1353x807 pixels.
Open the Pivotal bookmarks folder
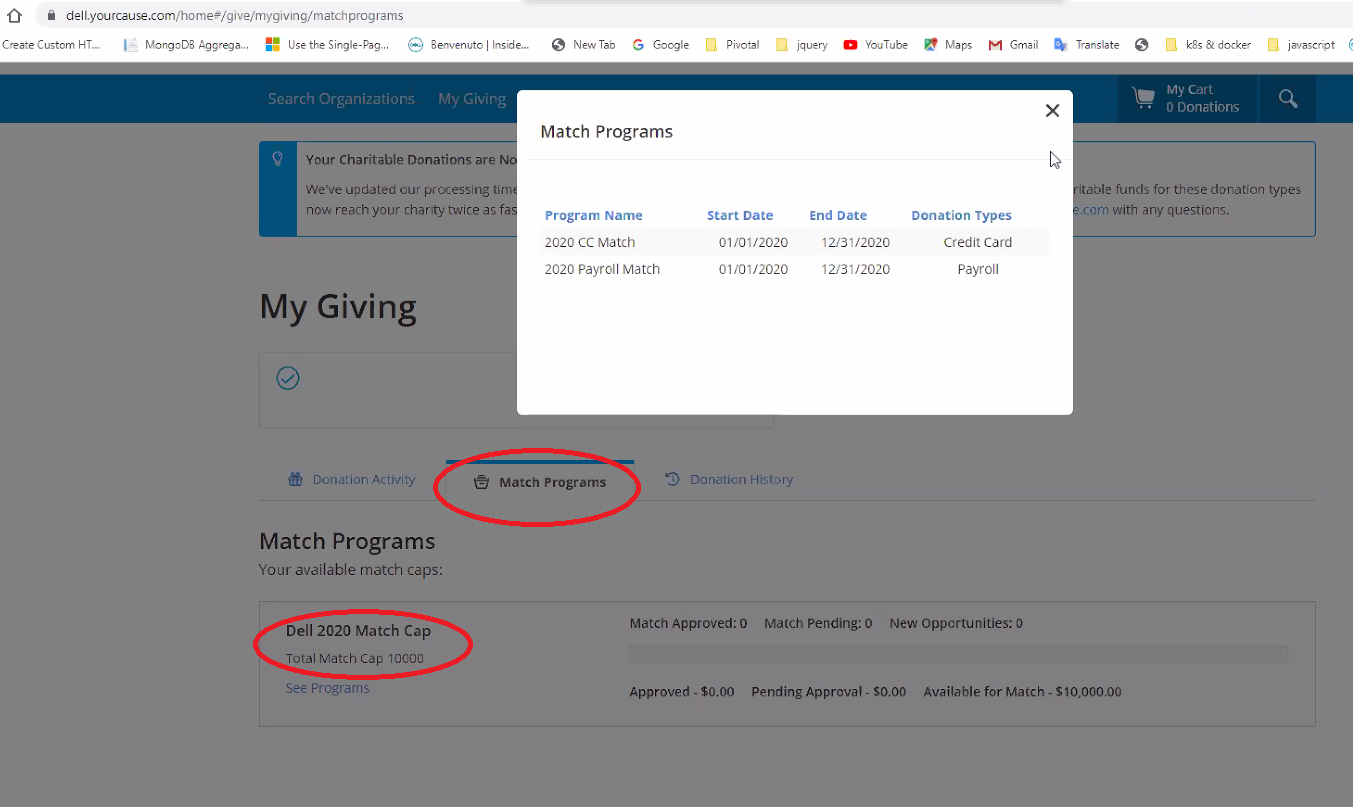tap(732, 44)
